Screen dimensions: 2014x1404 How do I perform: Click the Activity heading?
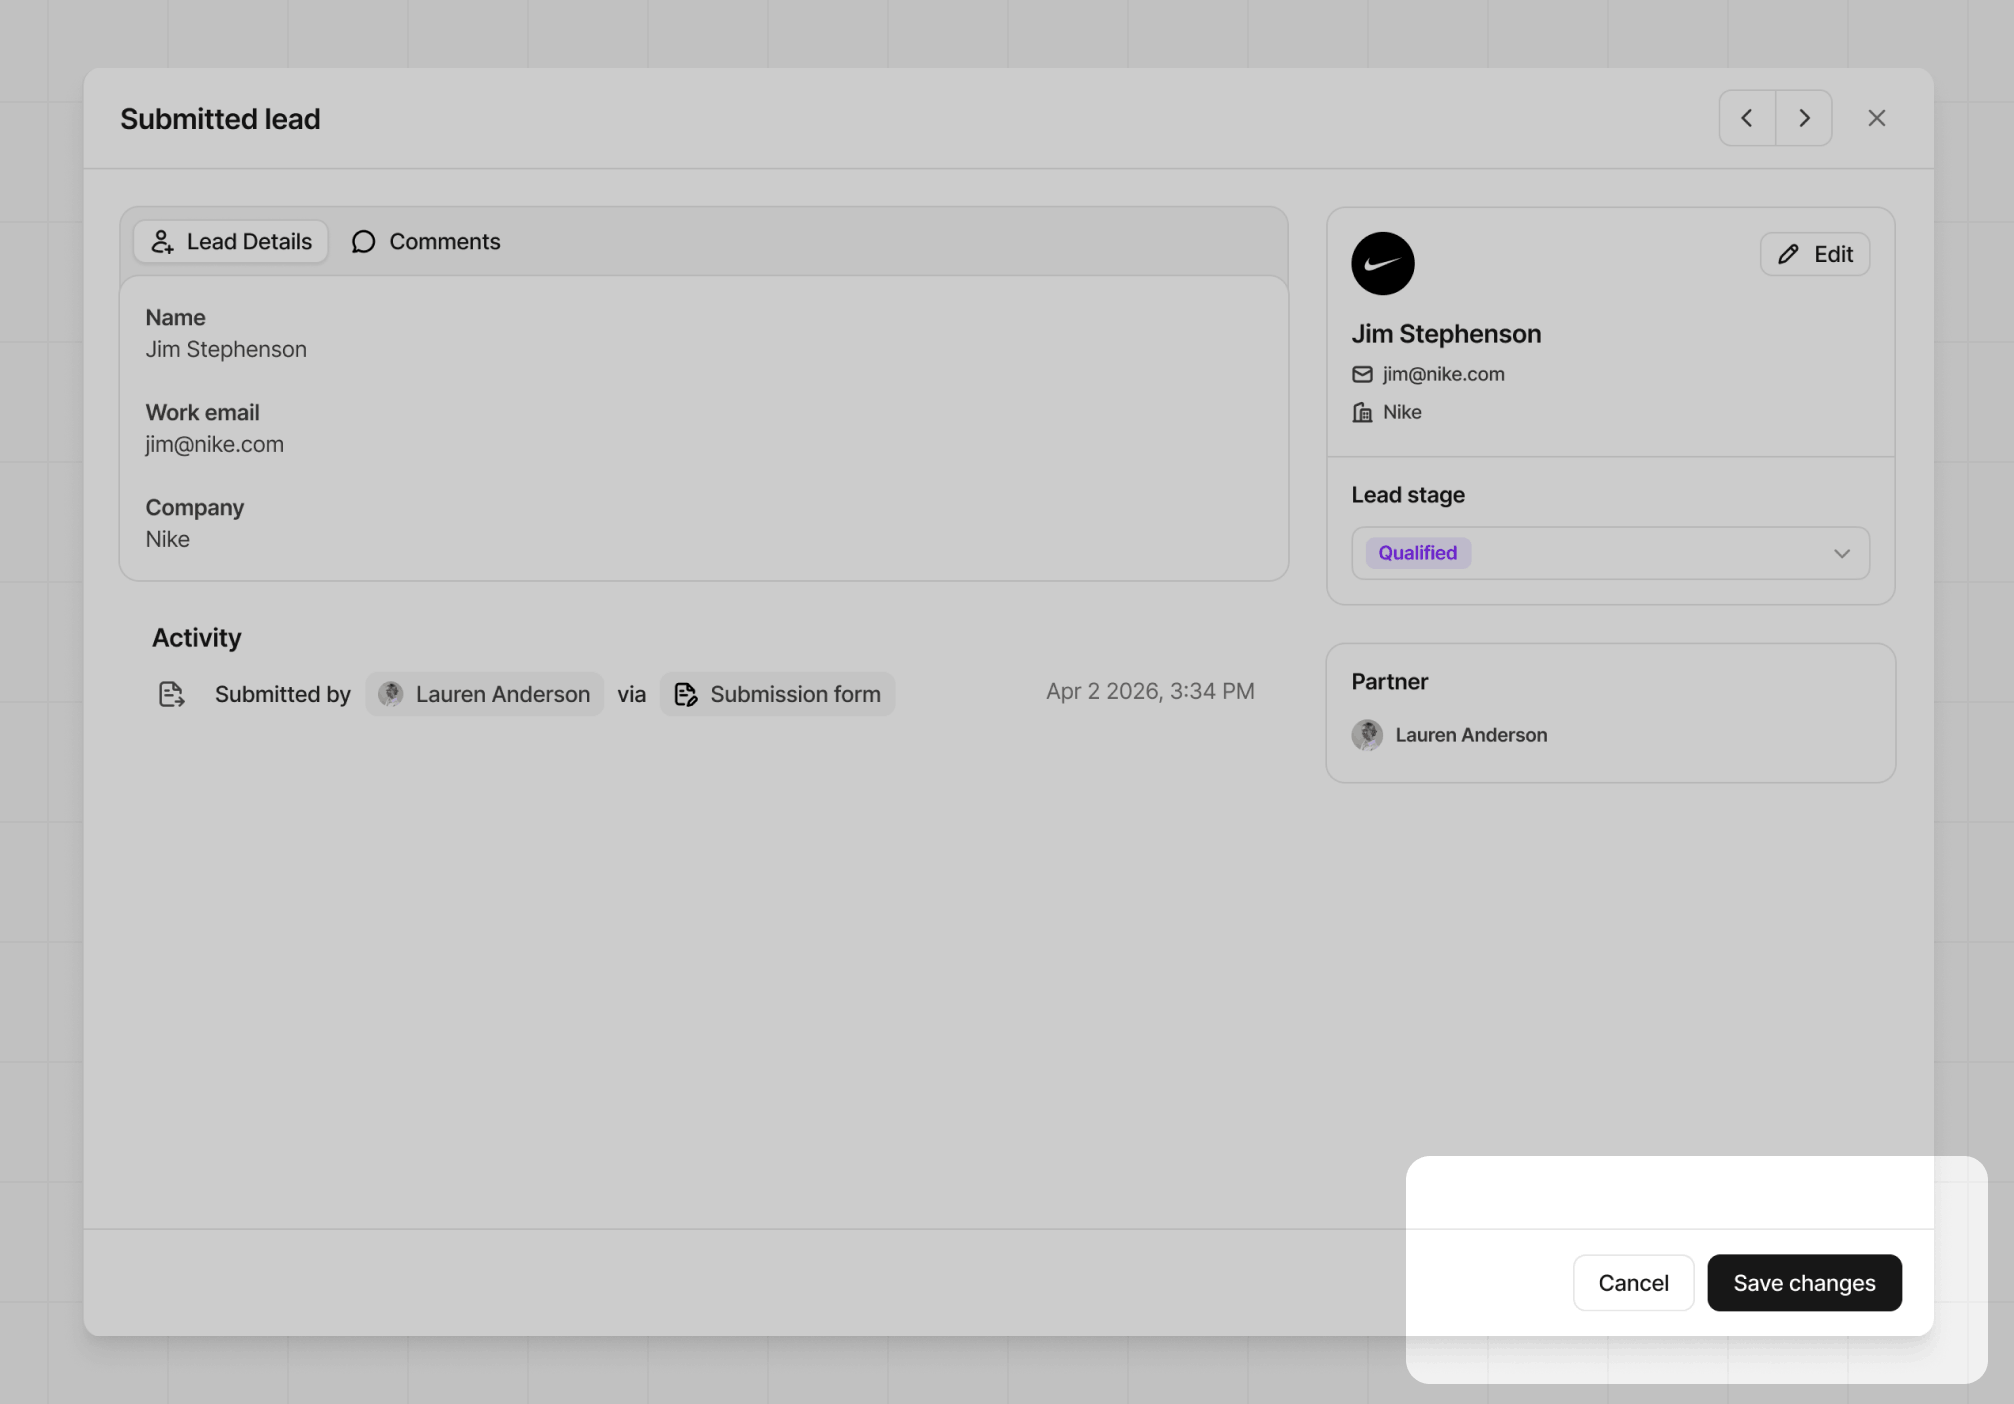coord(197,638)
